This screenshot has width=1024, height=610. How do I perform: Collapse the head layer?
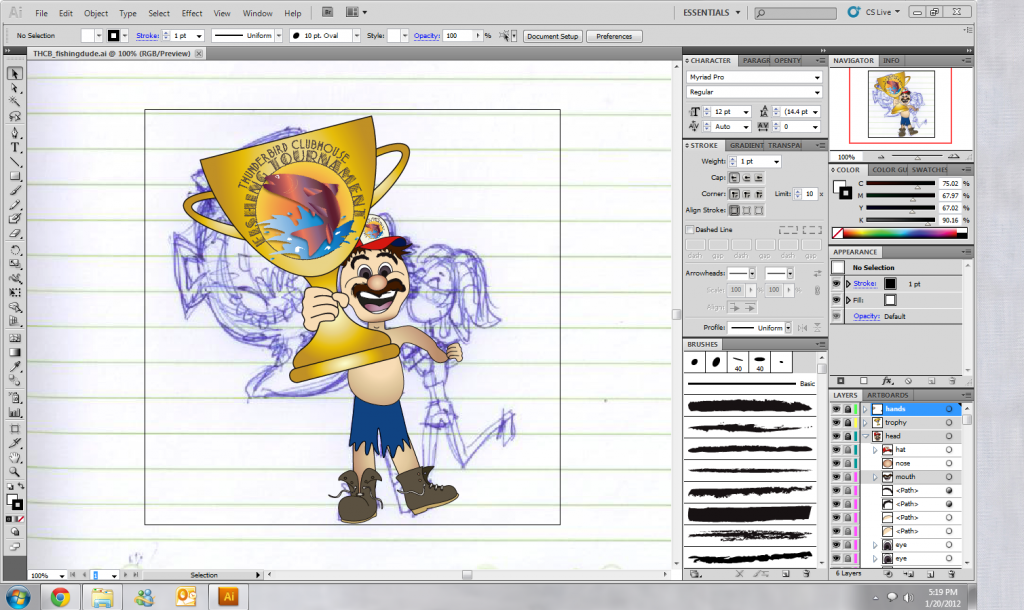coord(865,436)
